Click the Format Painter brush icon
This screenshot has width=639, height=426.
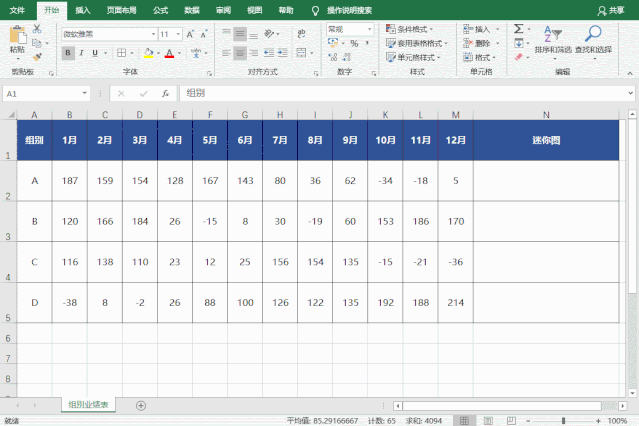pos(38,57)
